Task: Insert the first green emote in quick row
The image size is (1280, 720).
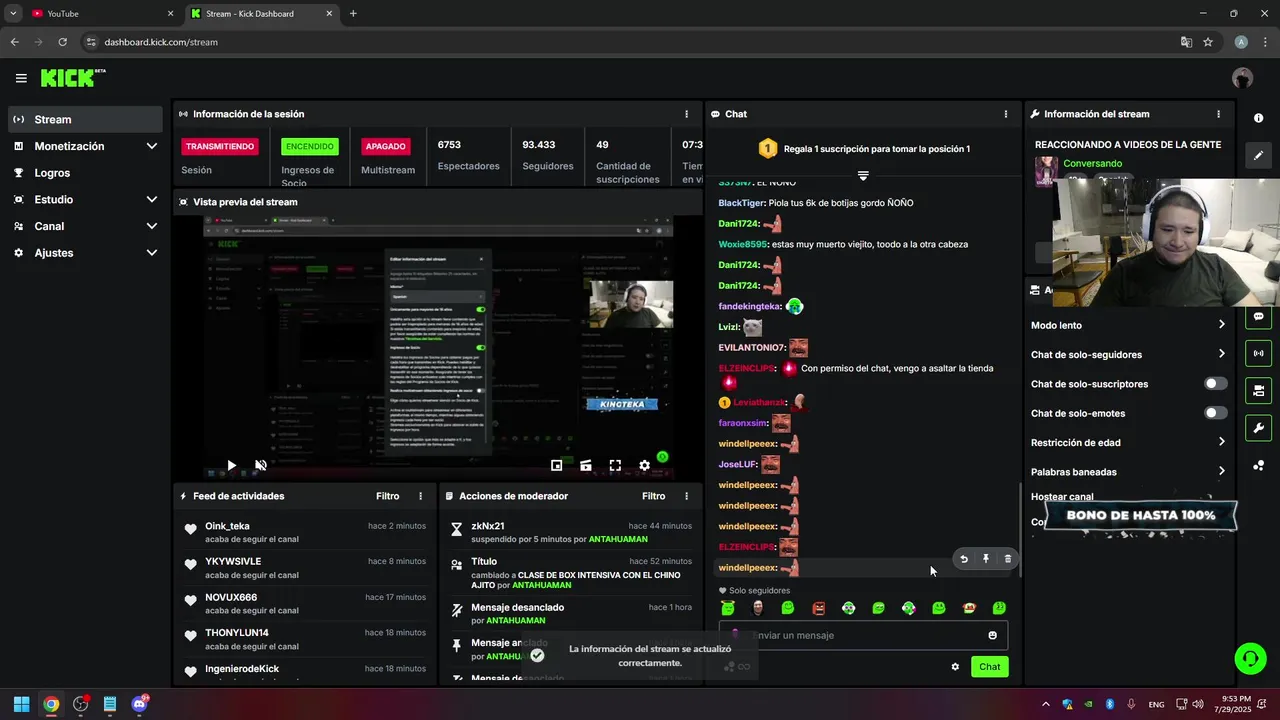Action: coord(728,608)
